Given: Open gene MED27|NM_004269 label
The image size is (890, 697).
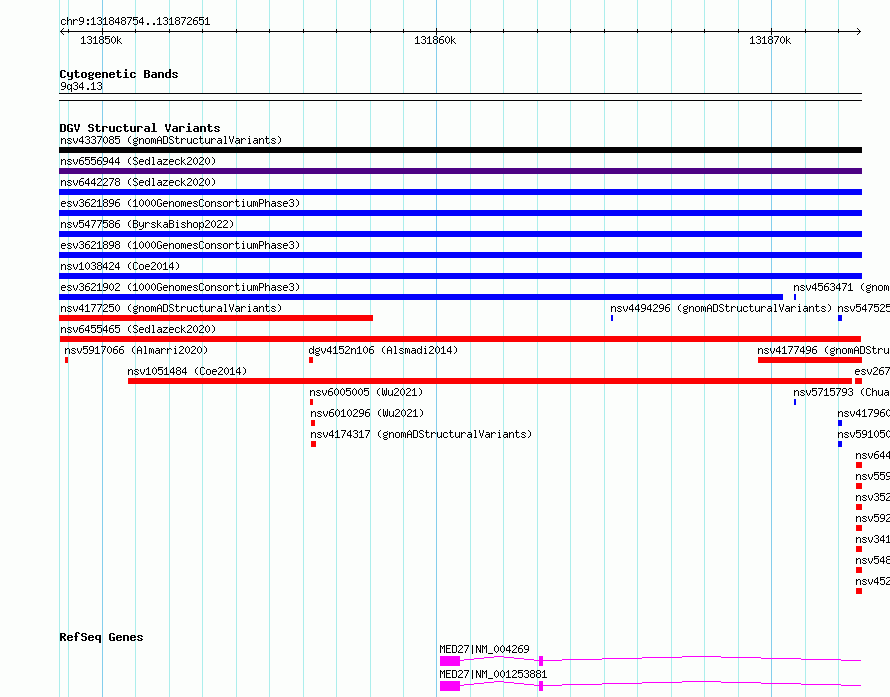Looking at the screenshot, I should coord(484,649).
